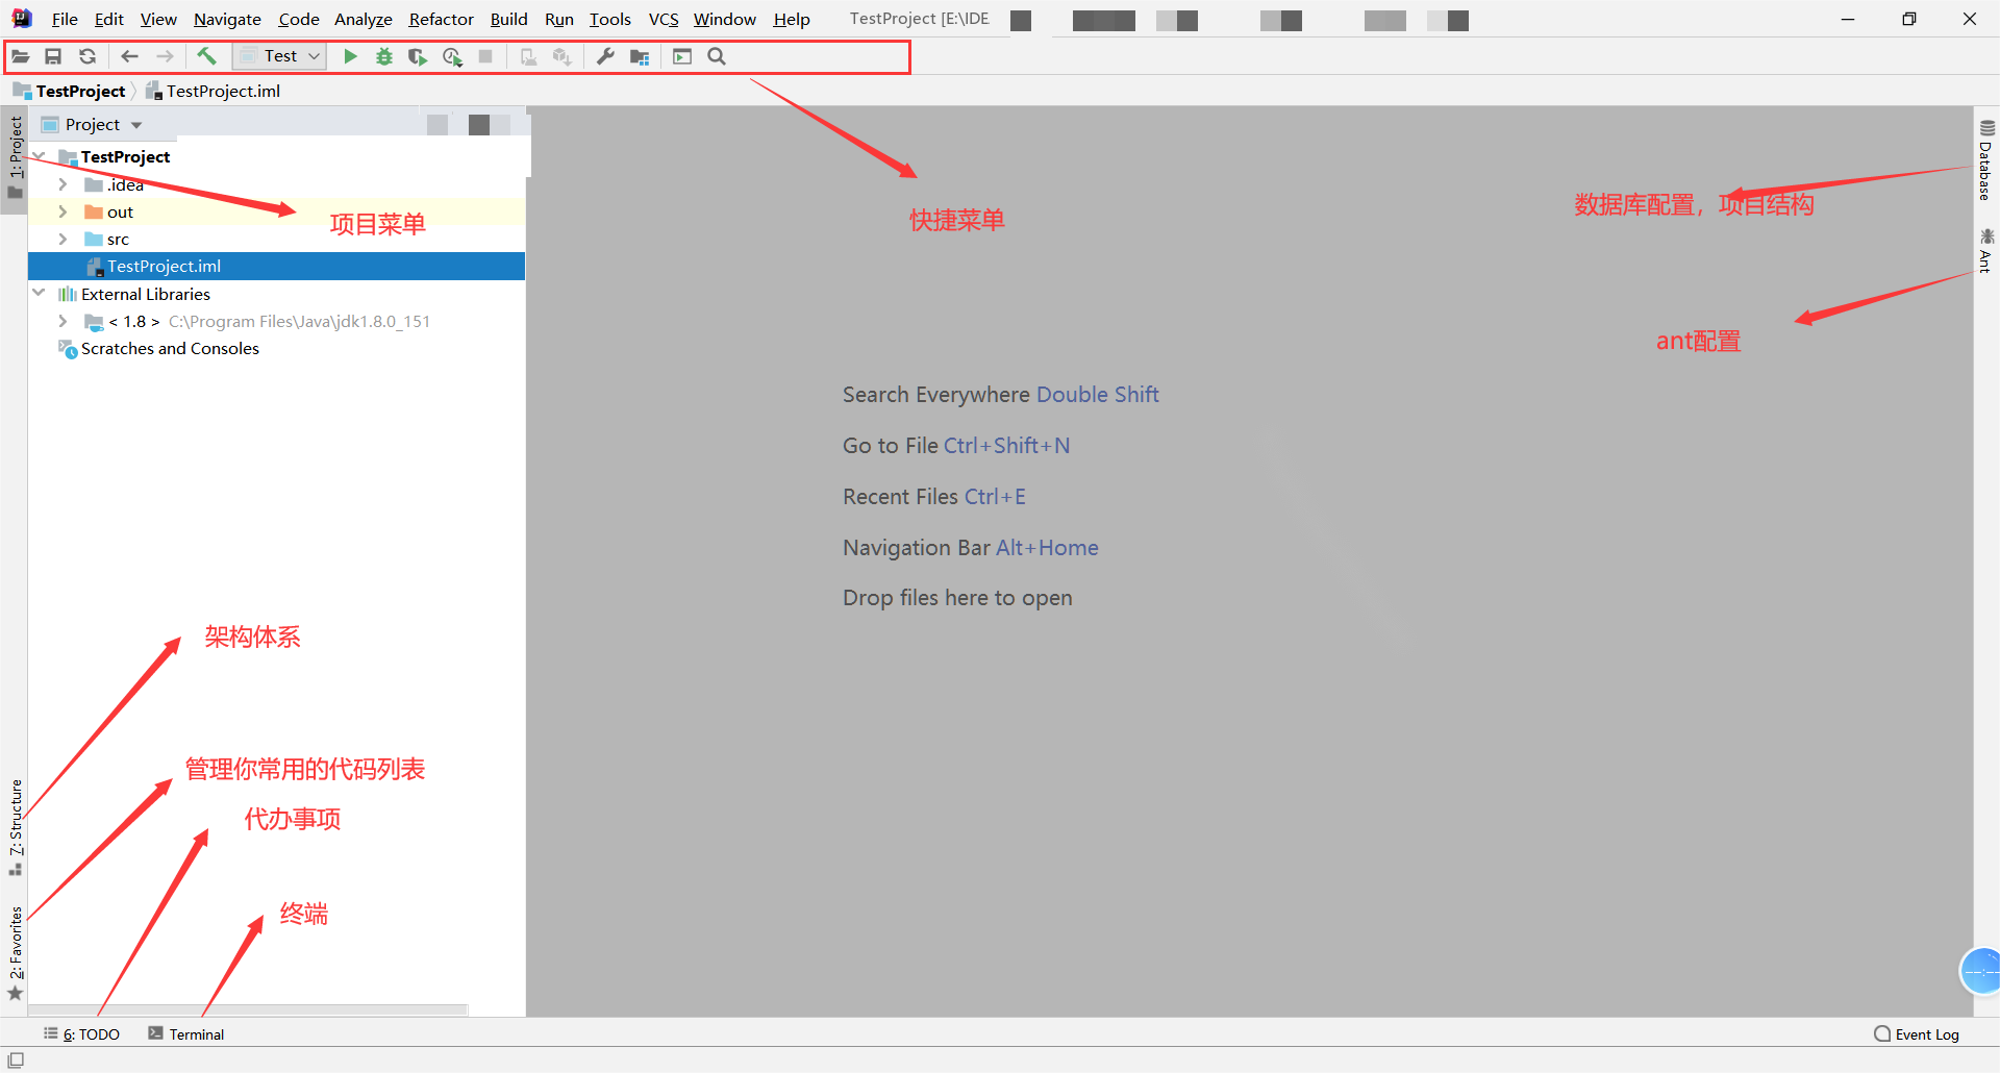This screenshot has width=2000, height=1073.
Task: Click the Event Log status icon
Action: pos(1882,1034)
